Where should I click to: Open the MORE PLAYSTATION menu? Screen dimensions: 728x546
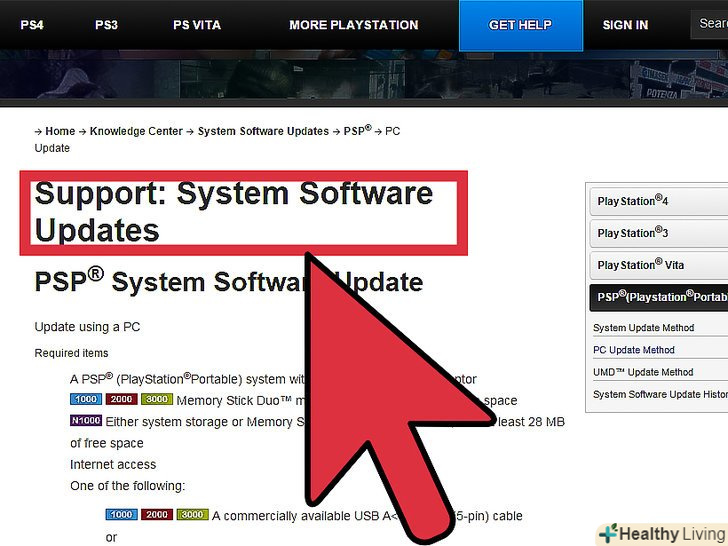point(354,25)
